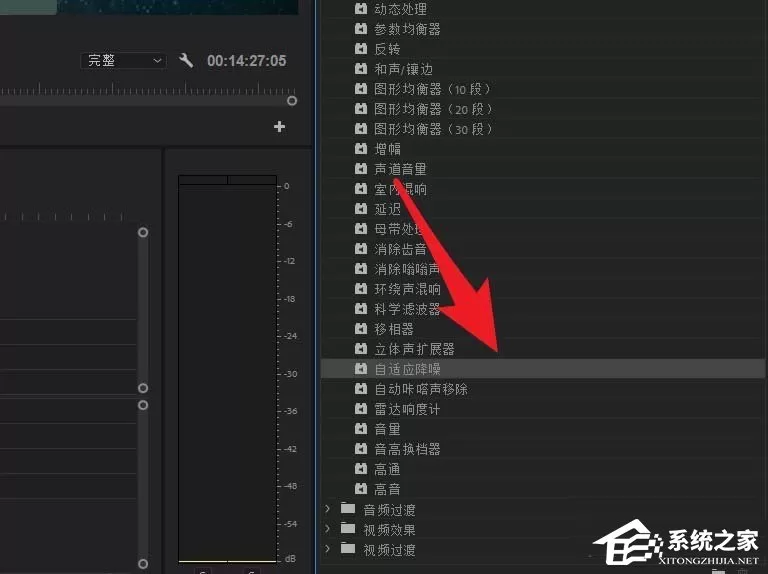Open the 完整 playback resolution dropdown
The height and width of the screenshot is (574, 768).
coord(123,61)
